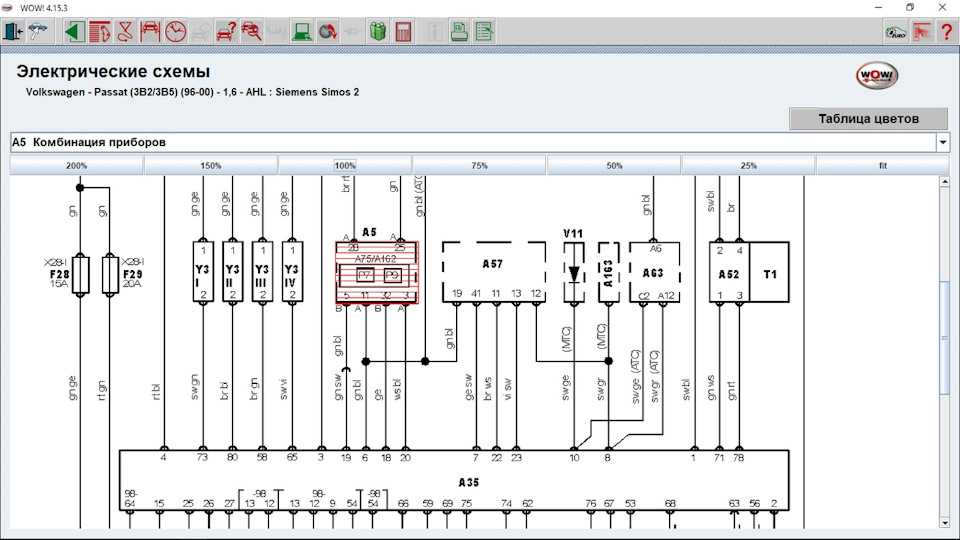The image size is (960, 540).
Task: Click the WOW! logo badge
Action: click(x=877, y=76)
